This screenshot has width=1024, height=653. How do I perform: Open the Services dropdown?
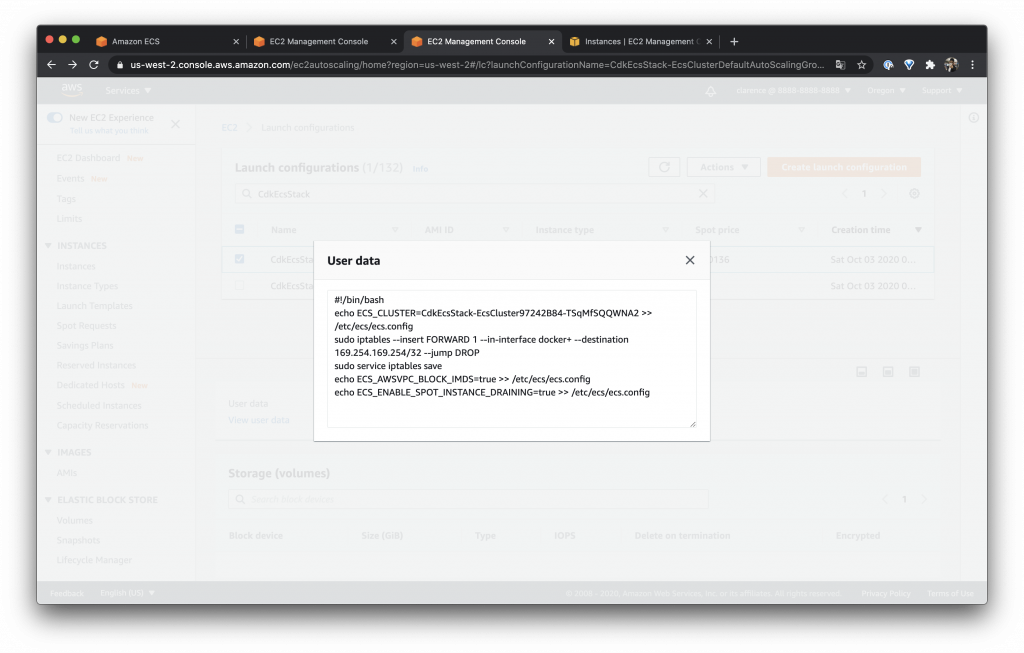128,91
